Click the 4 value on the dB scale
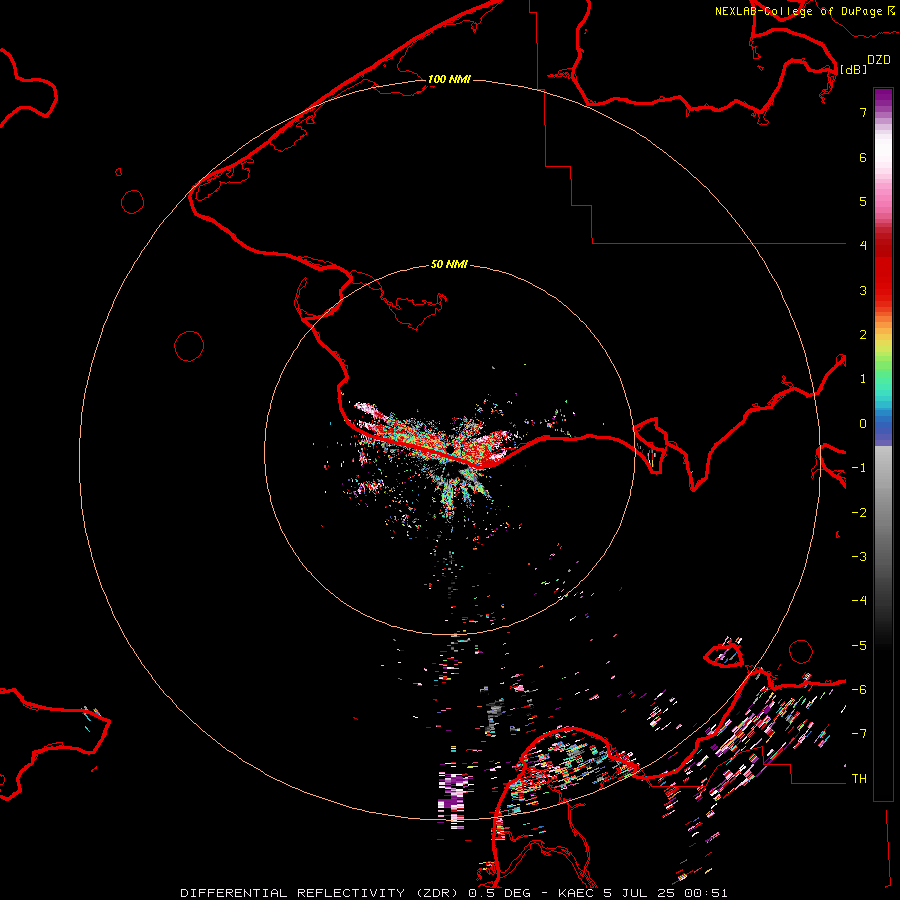The width and height of the screenshot is (900, 900). (863, 246)
